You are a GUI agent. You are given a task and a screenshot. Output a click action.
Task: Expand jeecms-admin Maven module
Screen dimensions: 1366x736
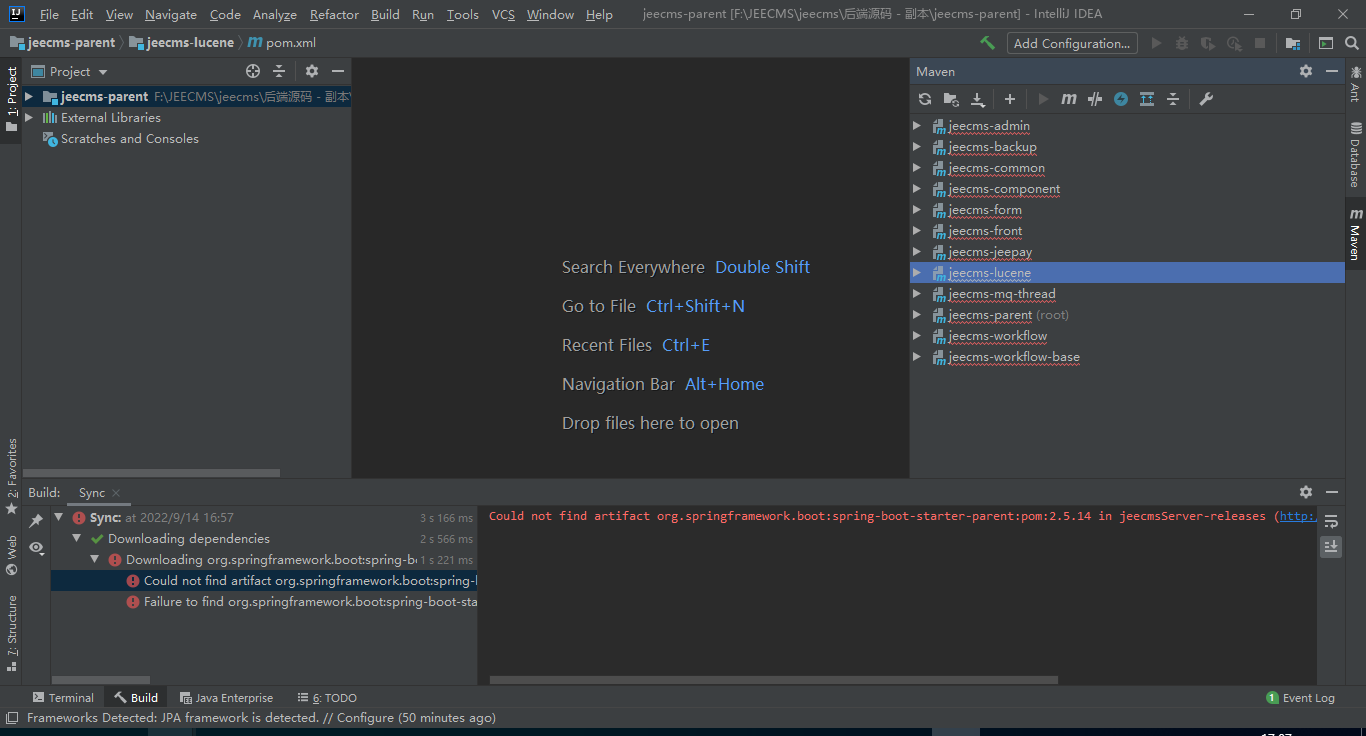(917, 126)
